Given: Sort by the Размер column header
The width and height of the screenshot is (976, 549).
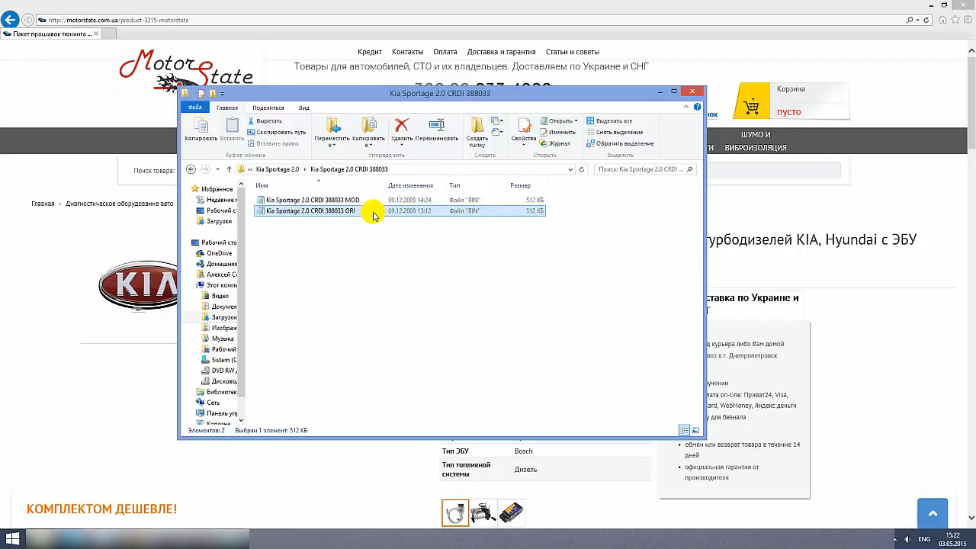Looking at the screenshot, I should 520,185.
